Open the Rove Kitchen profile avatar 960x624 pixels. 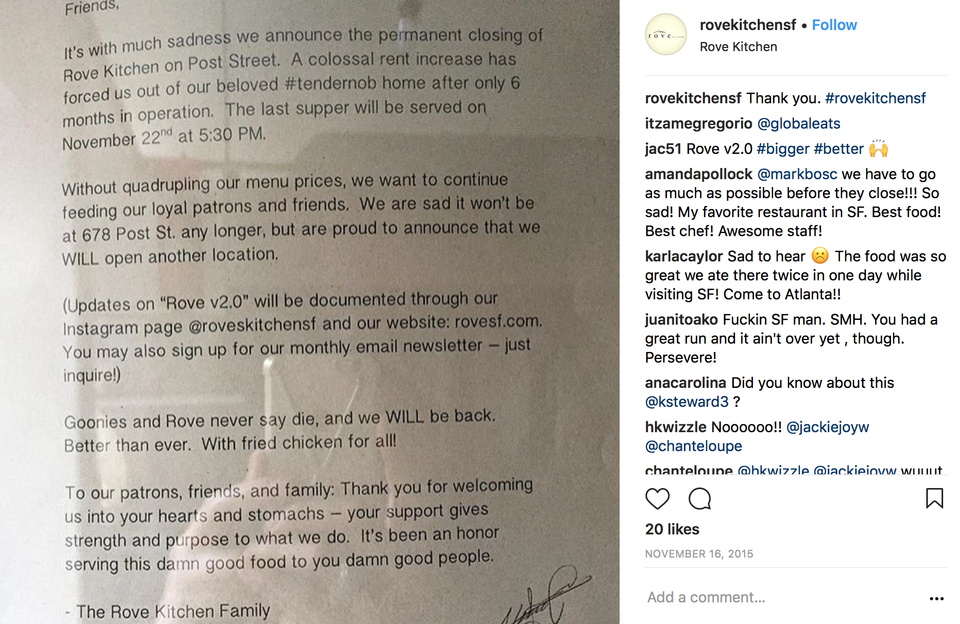click(x=666, y=35)
